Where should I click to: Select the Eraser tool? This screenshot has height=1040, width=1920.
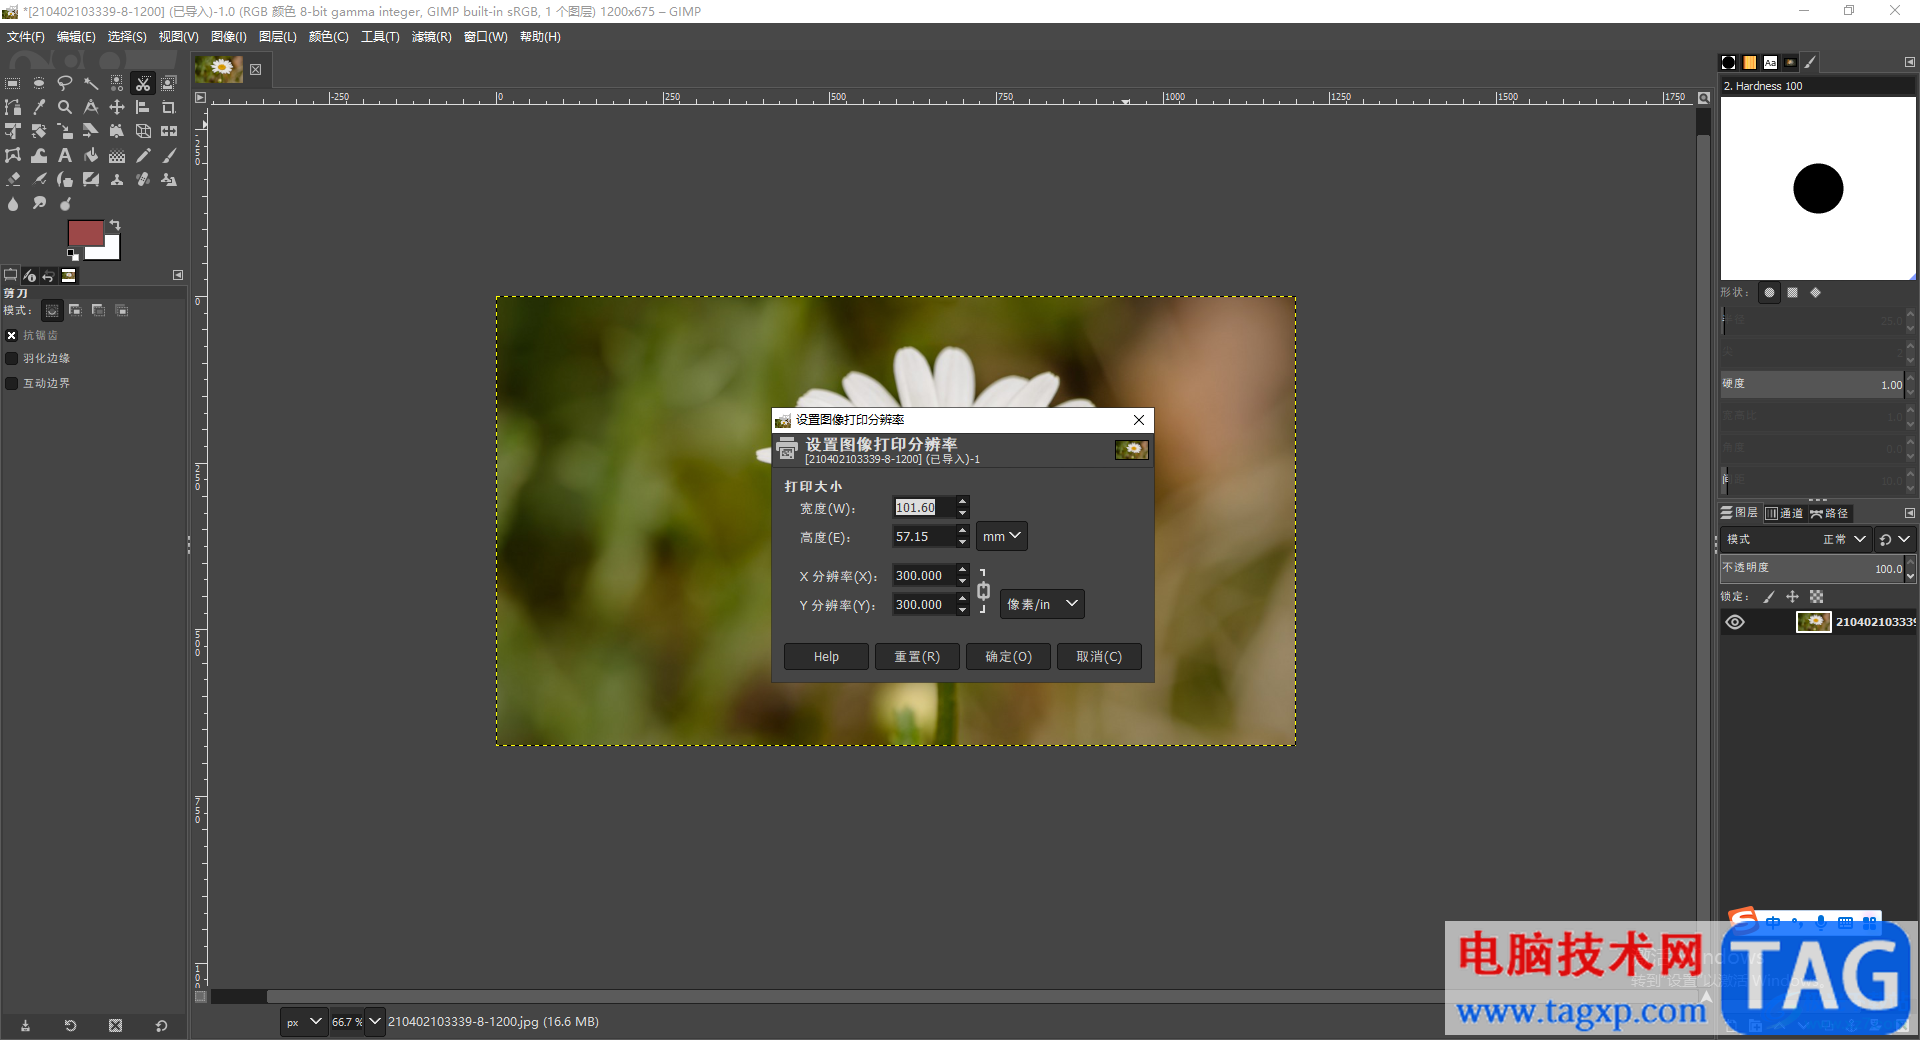pos(13,179)
